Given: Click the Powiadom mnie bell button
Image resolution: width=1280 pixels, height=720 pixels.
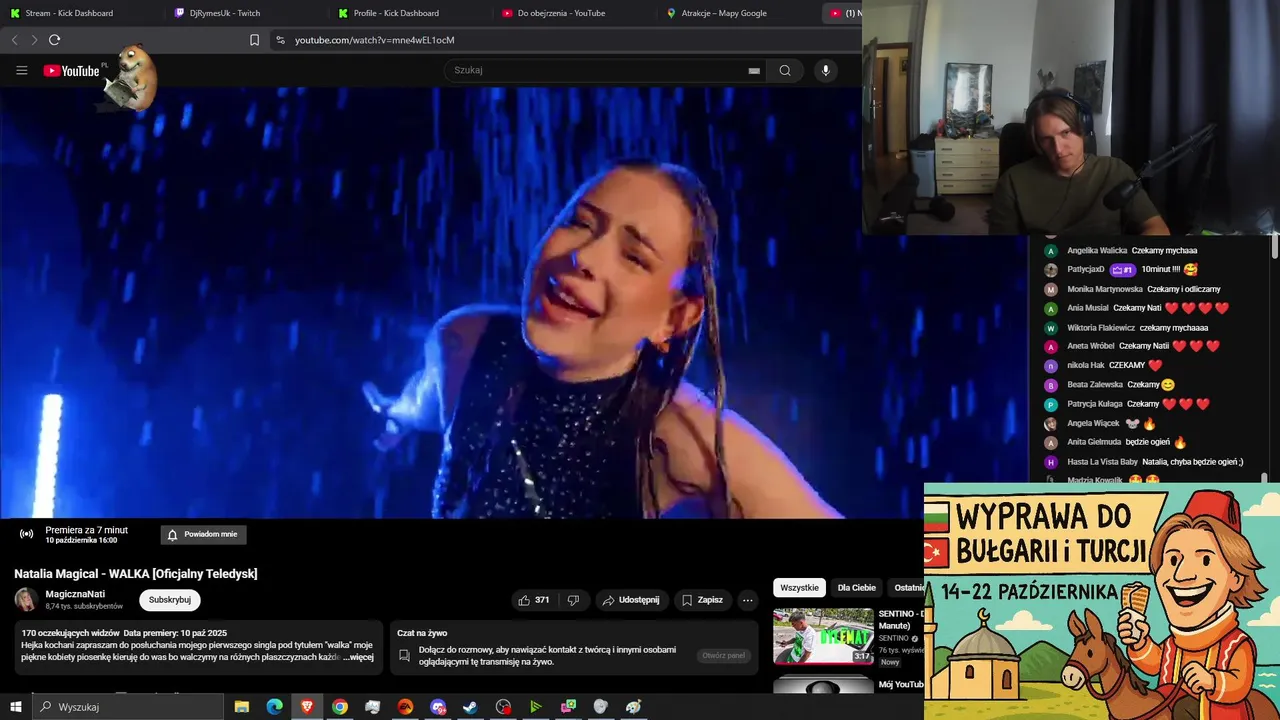Looking at the screenshot, I should click(x=203, y=534).
